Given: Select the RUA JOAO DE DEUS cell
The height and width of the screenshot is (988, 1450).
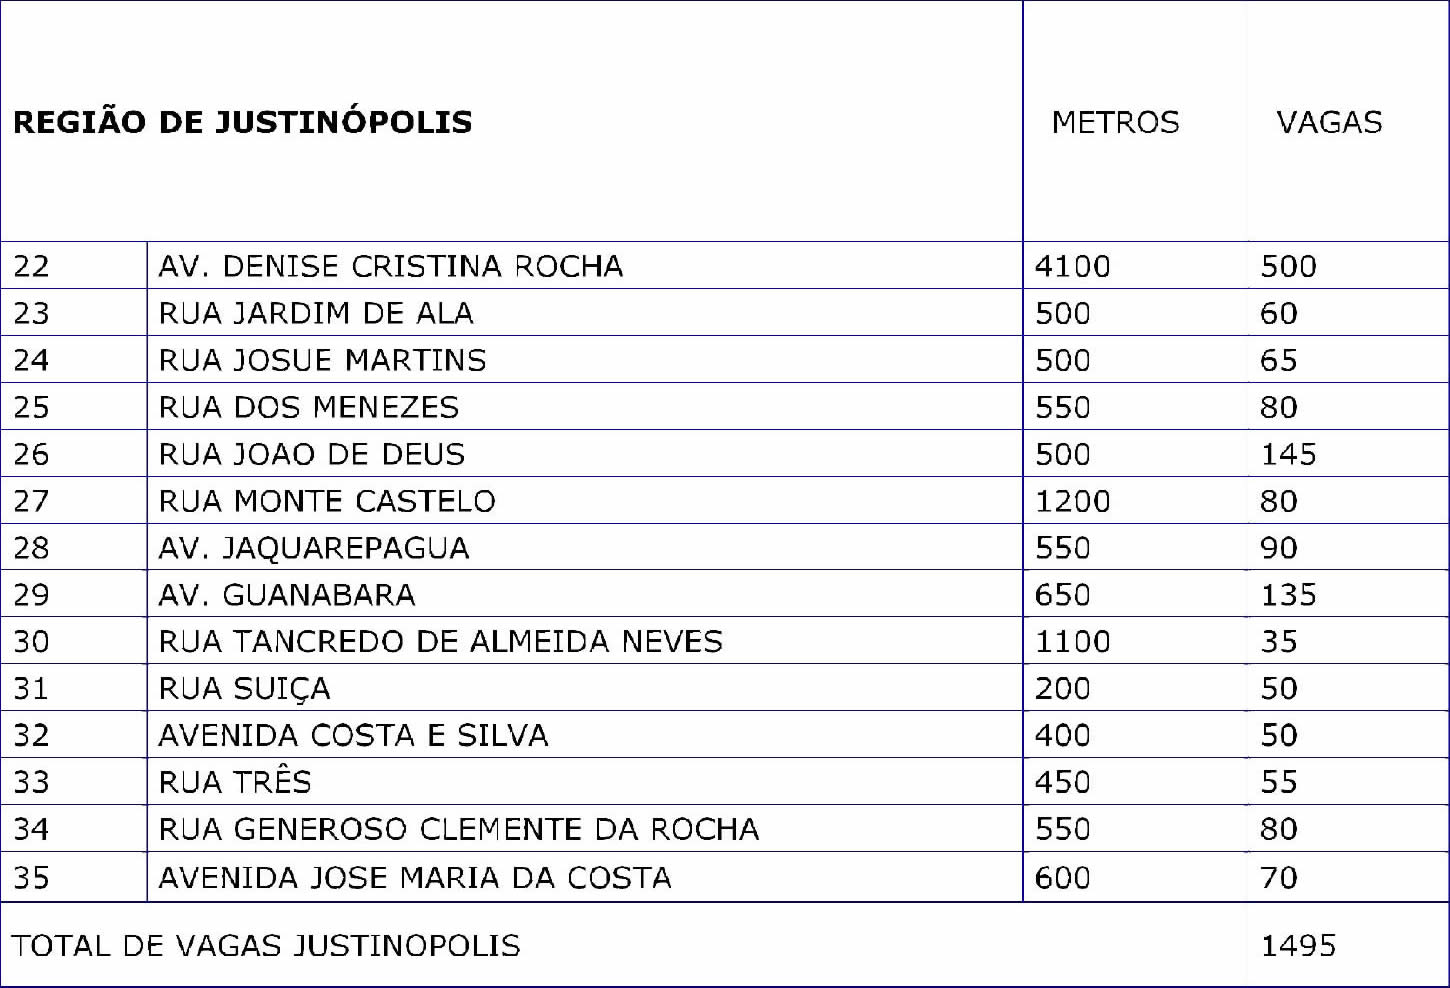Looking at the screenshot, I should pyautogui.click(x=312, y=454).
